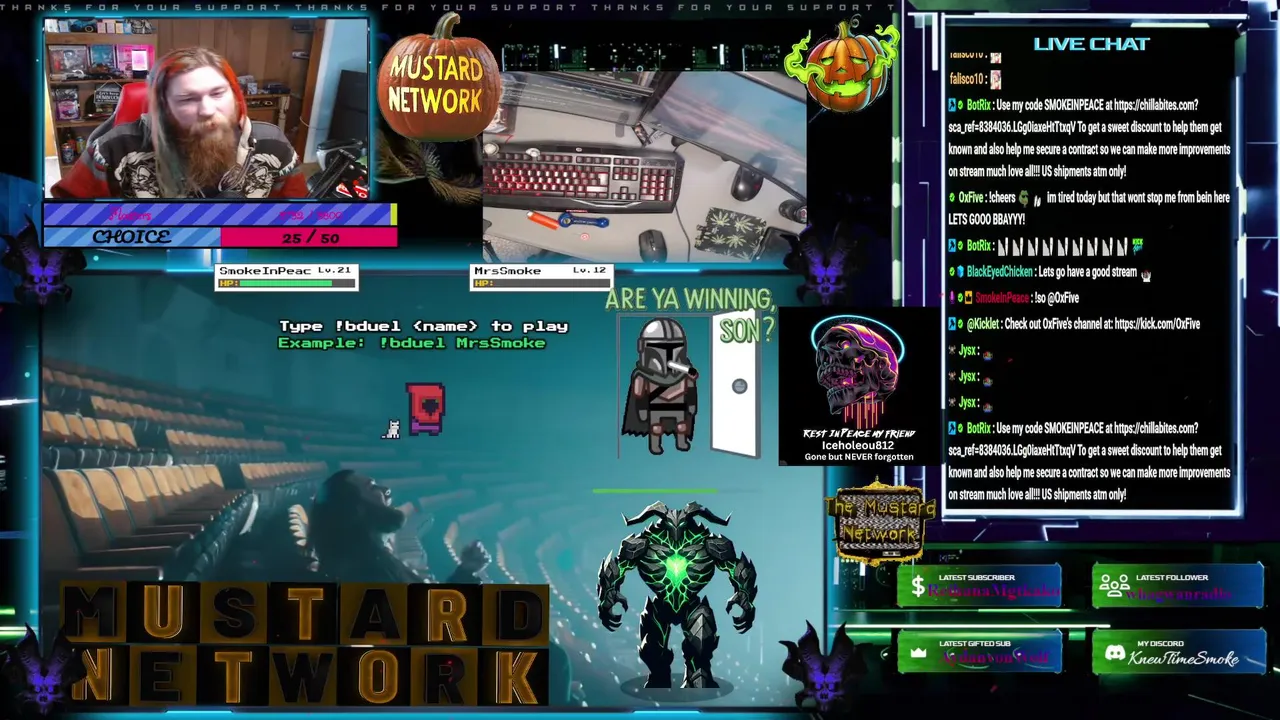1280x720 pixels.
Task: Click the CHOICE label
Action: coord(131,237)
